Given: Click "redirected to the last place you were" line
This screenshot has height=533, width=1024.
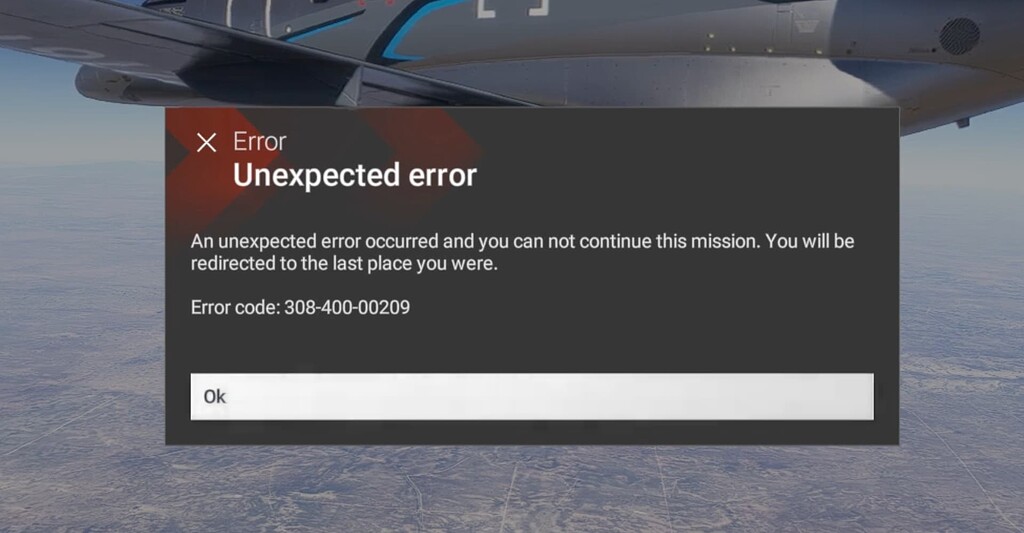Looking at the screenshot, I should pos(344,263).
